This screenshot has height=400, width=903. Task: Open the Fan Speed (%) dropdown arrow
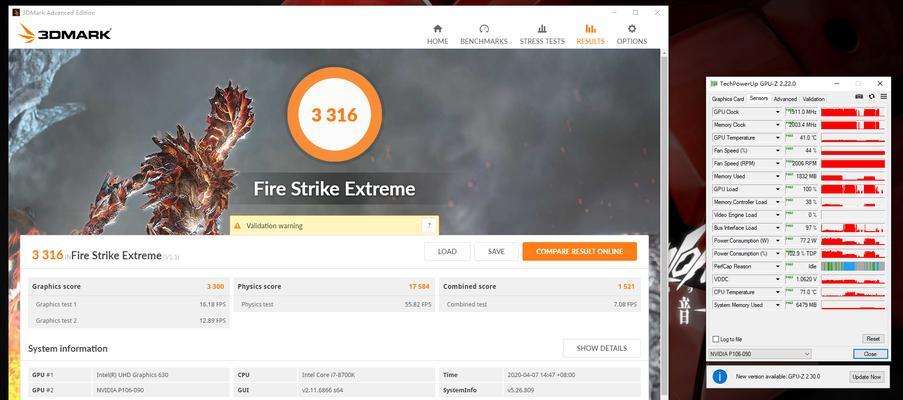click(777, 151)
